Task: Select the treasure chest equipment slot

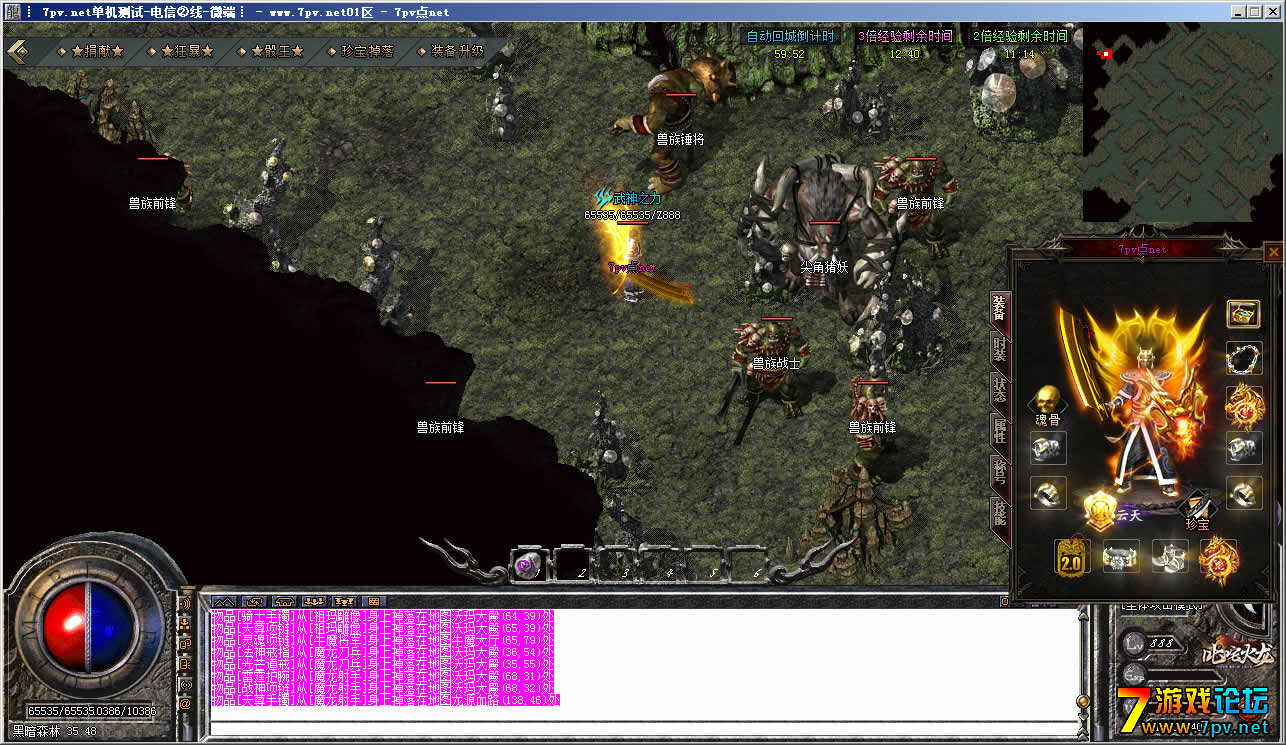Action: [1244, 313]
